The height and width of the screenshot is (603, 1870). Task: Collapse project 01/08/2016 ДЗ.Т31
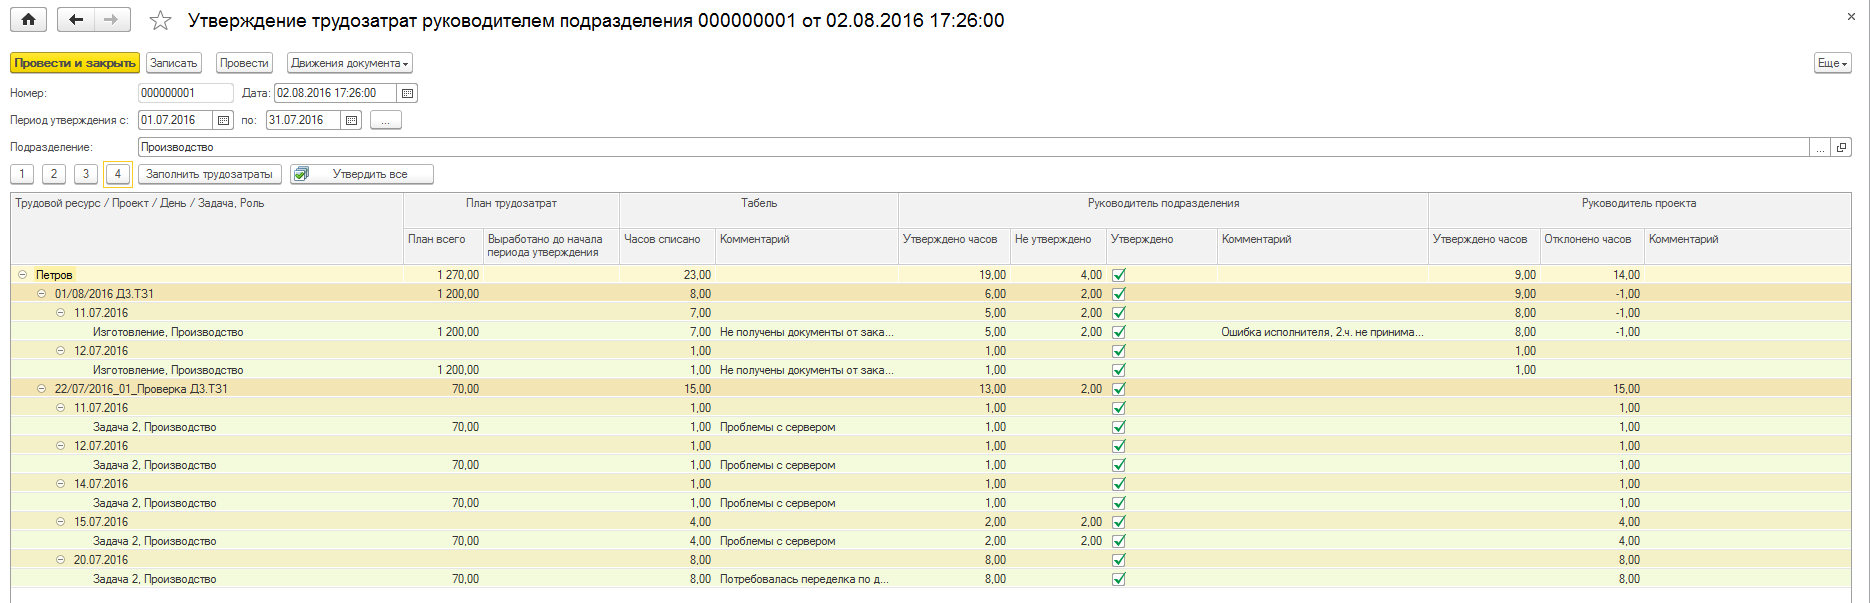41,294
